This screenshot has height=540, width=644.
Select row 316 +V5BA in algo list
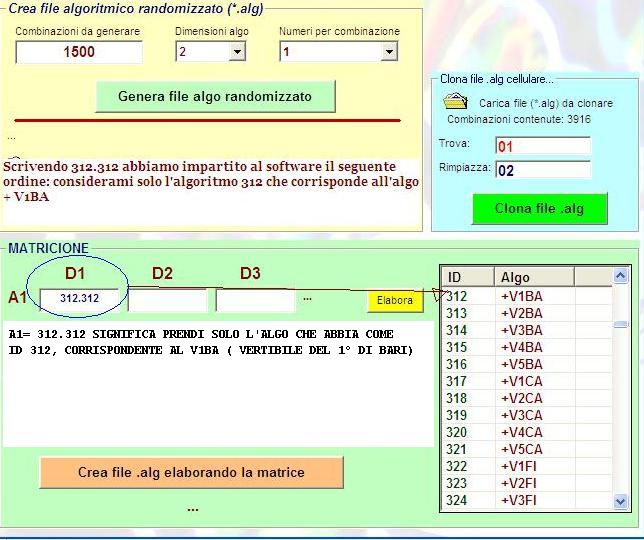click(527, 364)
